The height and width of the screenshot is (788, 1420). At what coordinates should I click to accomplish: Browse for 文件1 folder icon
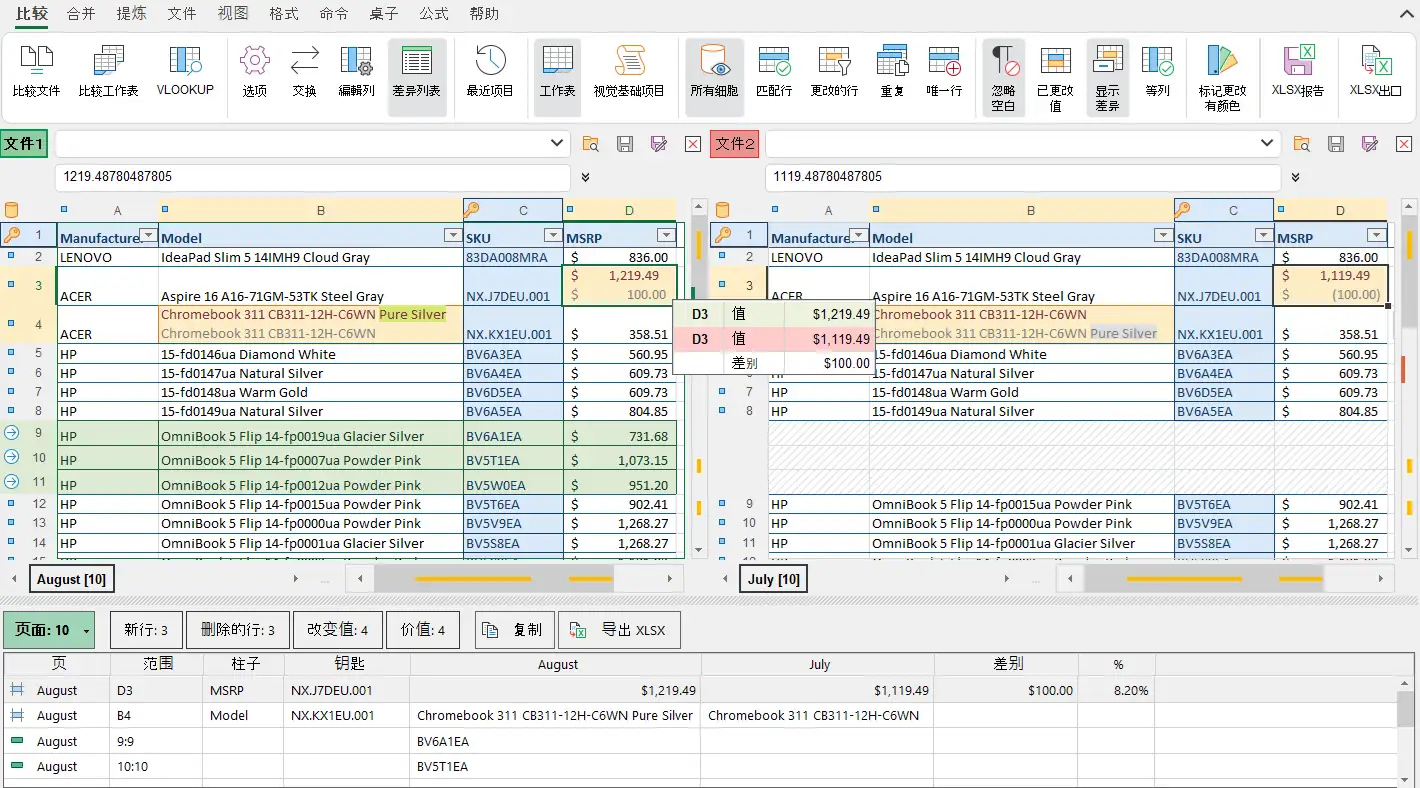coord(591,144)
